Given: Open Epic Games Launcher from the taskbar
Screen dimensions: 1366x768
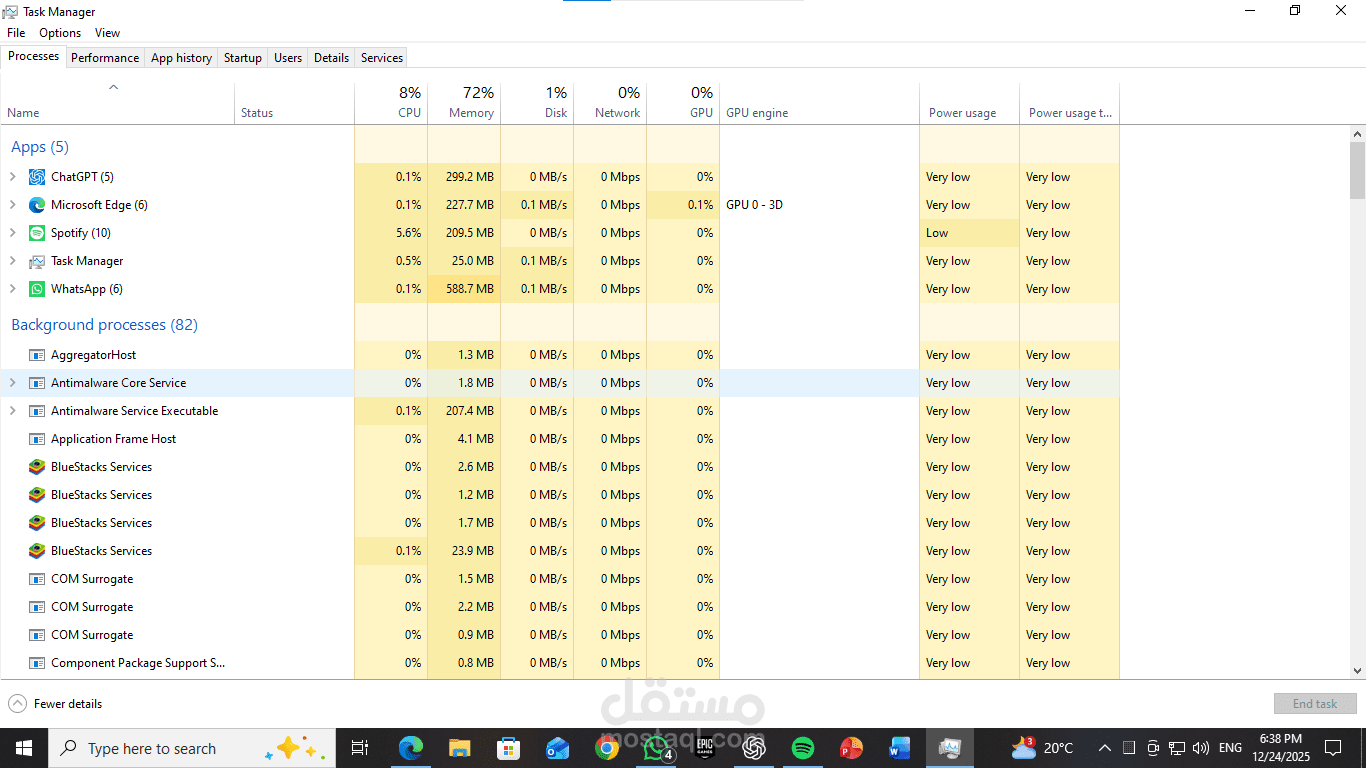Looking at the screenshot, I should tap(705, 748).
